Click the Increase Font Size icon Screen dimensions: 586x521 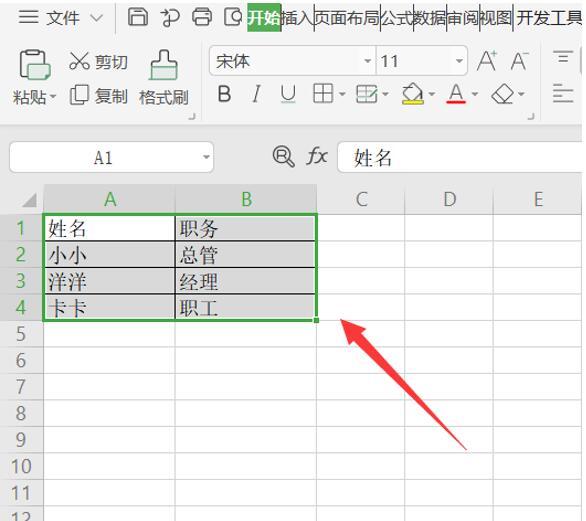487,61
